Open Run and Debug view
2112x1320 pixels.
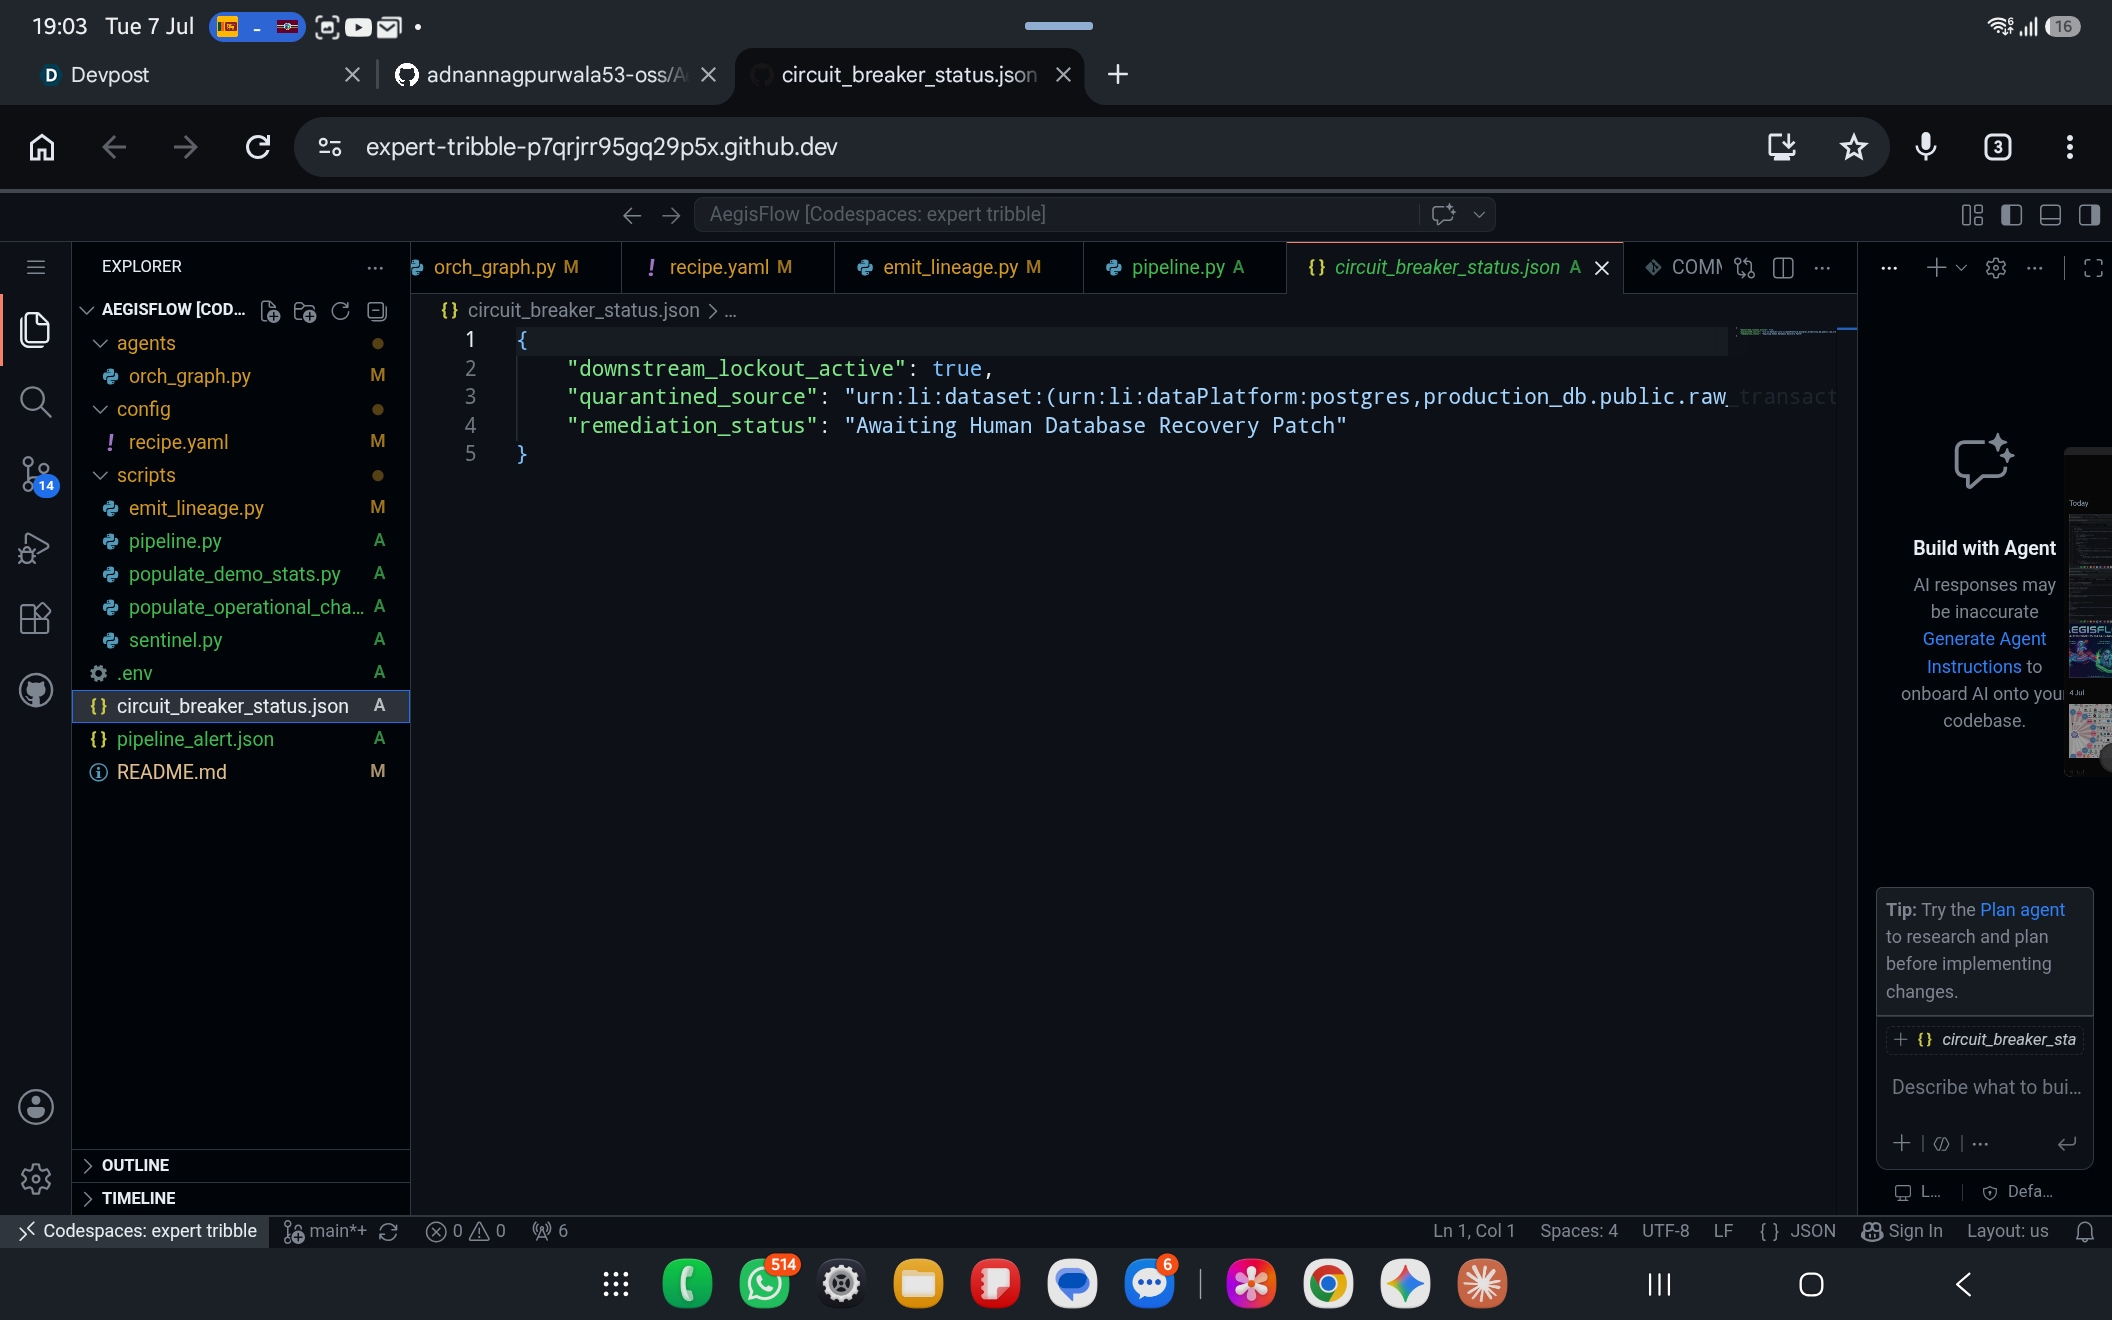36,547
